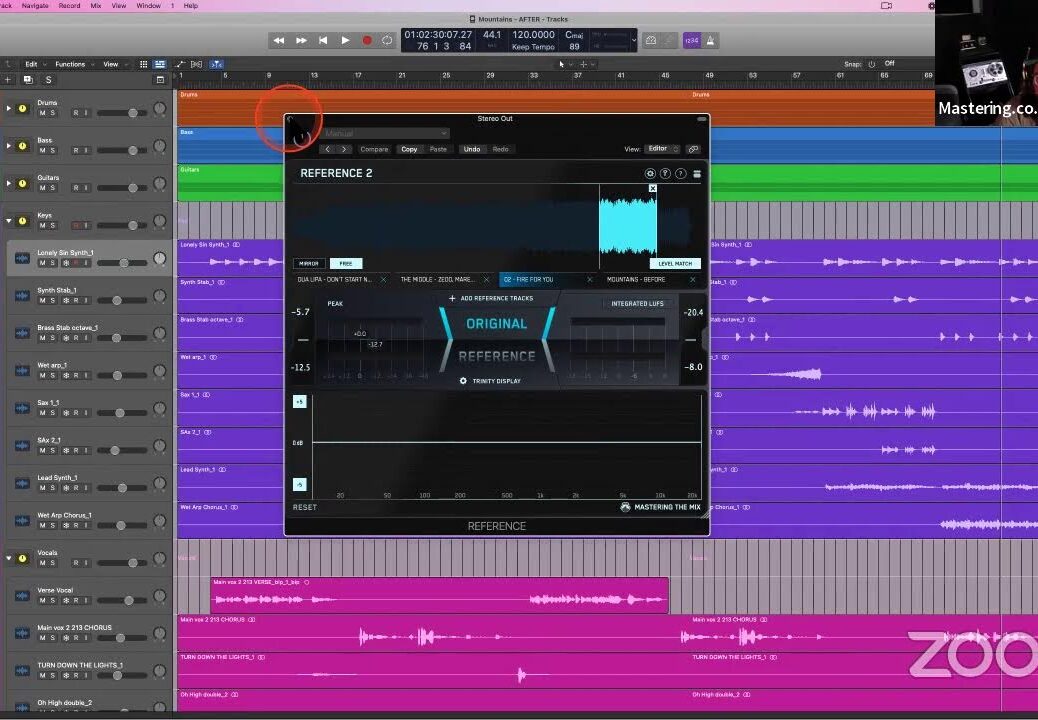Solo the Wet arp_1 track

pos(53,376)
